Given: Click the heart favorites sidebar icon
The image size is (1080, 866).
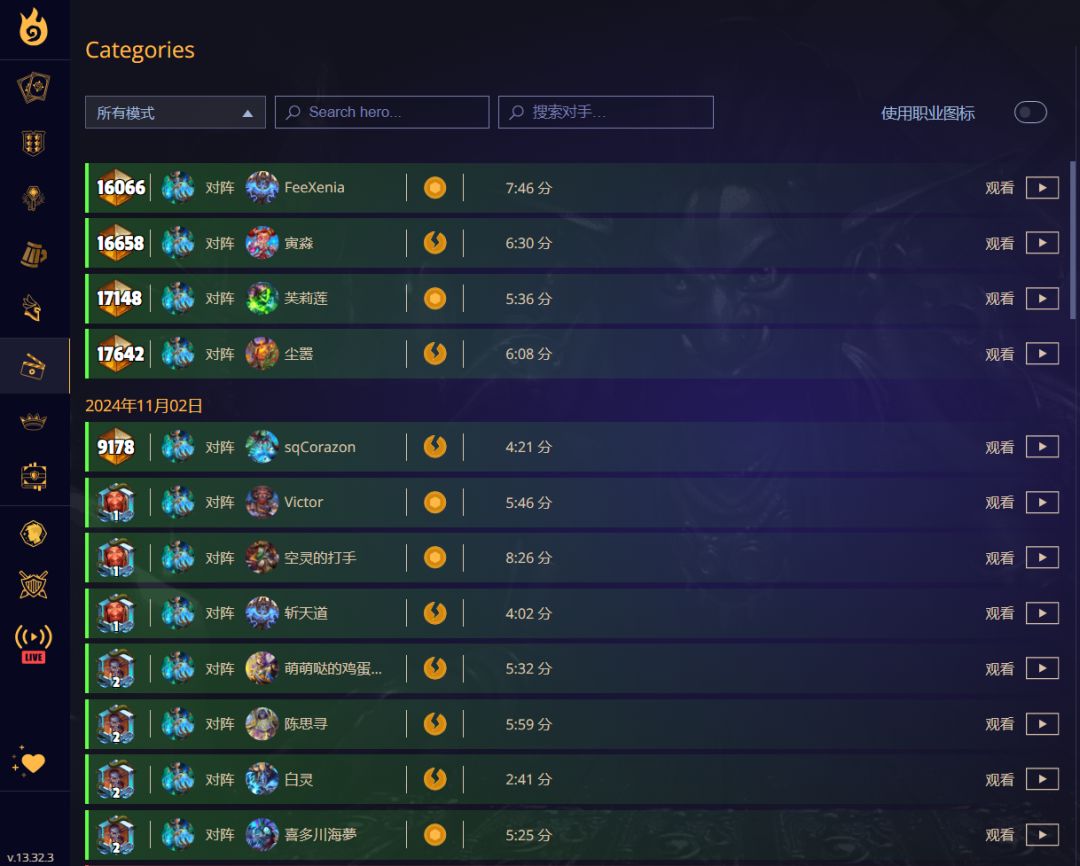Looking at the screenshot, I should pyautogui.click(x=29, y=761).
